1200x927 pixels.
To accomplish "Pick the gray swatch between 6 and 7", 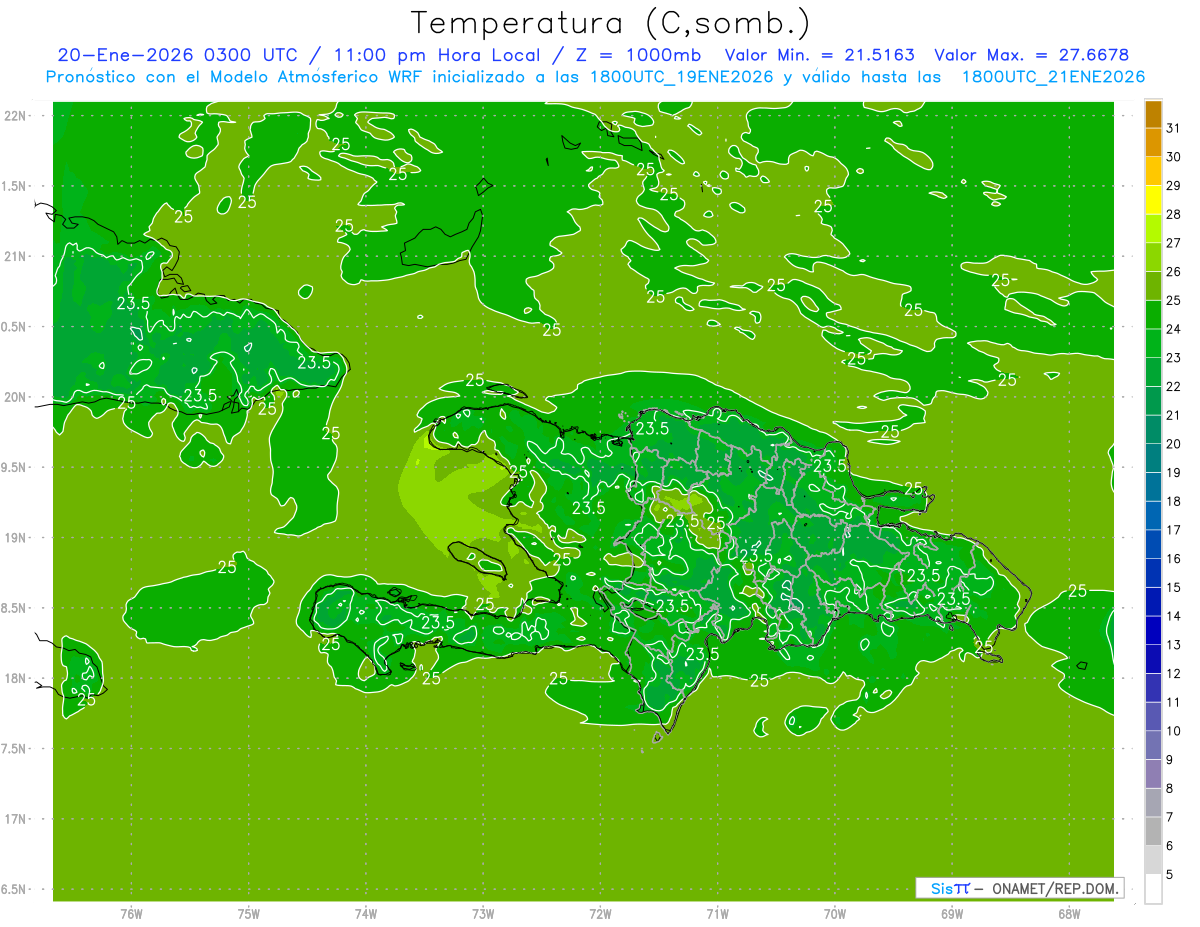I will (x=1153, y=831).
